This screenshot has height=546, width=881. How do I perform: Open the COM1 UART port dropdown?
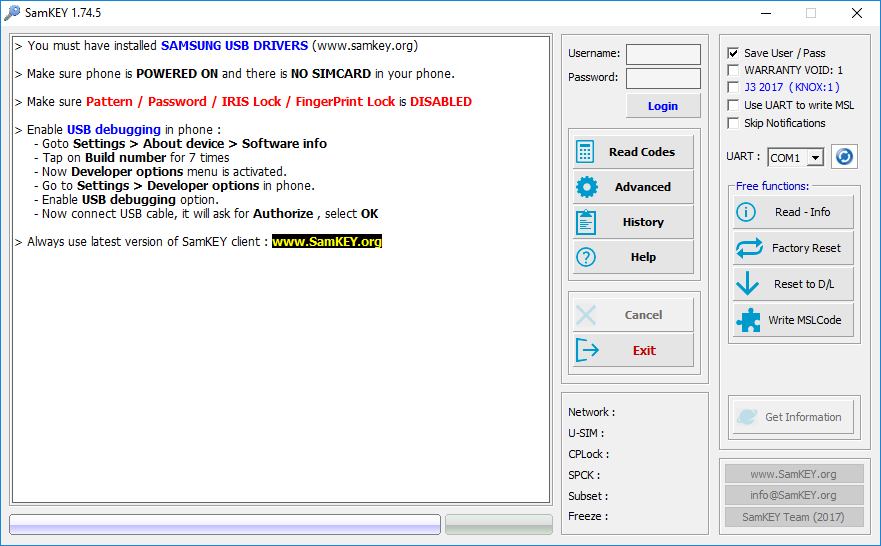pyautogui.click(x=815, y=158)
